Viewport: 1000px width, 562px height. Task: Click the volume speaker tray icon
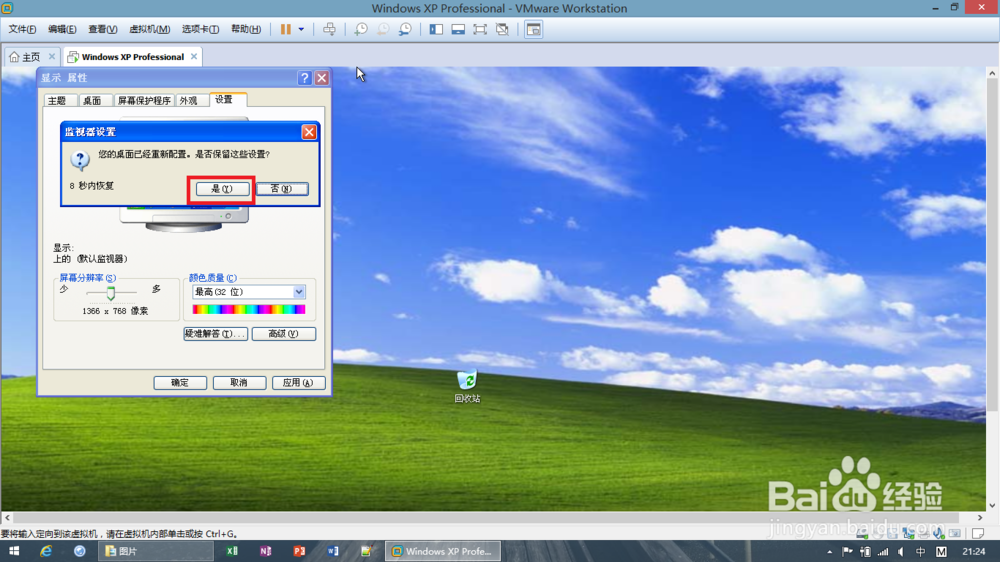point(901,552)
